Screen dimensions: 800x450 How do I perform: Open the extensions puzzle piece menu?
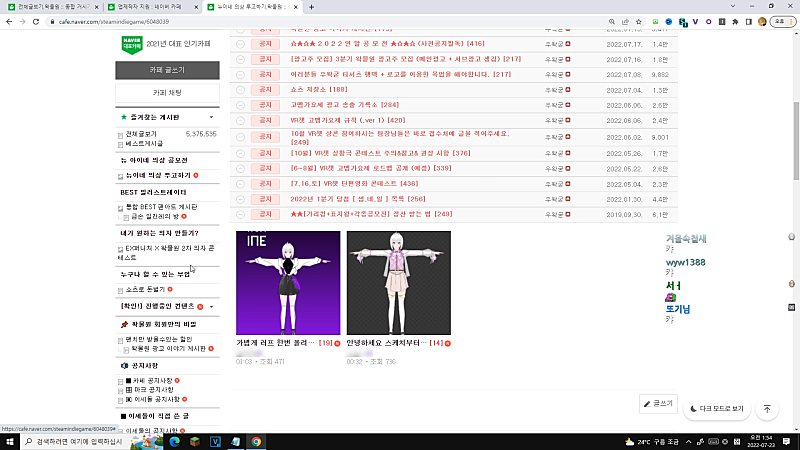click(735, 22)
